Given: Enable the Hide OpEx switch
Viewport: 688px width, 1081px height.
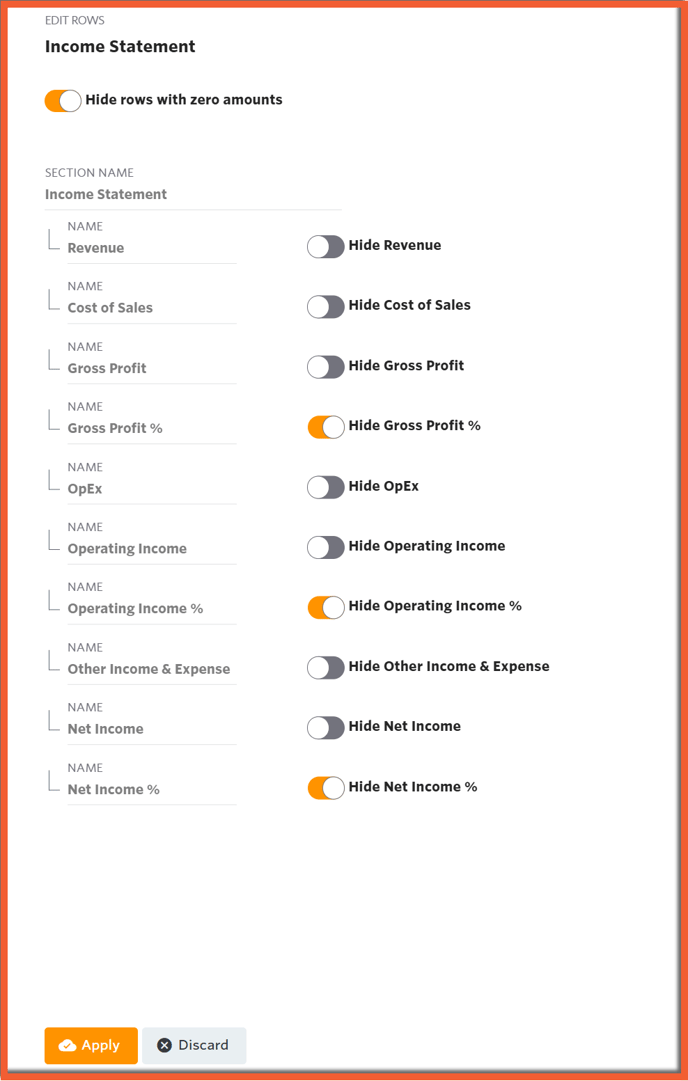Looking at the screenshot, I should (325, 487).
